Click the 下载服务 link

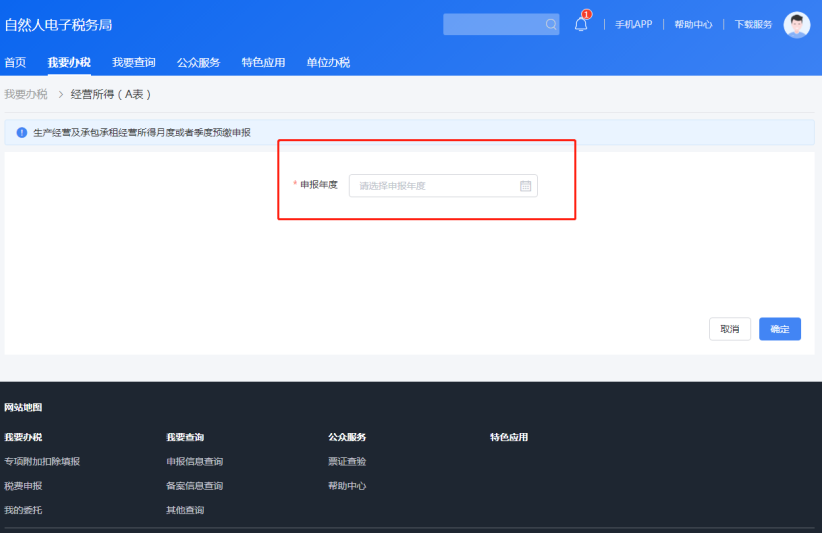click(753, 24)
